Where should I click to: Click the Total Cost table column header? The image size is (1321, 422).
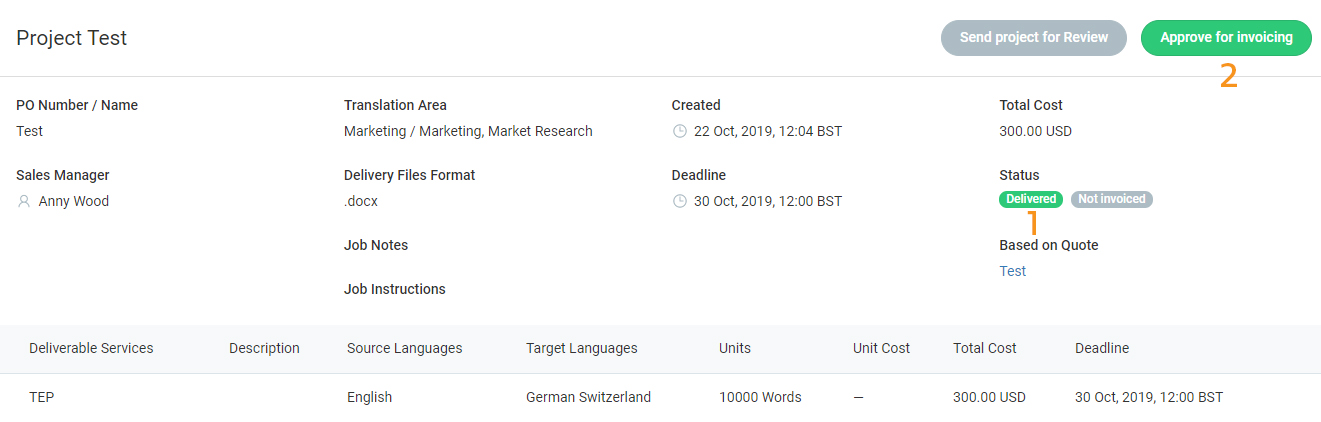click(x=984, y=348)
